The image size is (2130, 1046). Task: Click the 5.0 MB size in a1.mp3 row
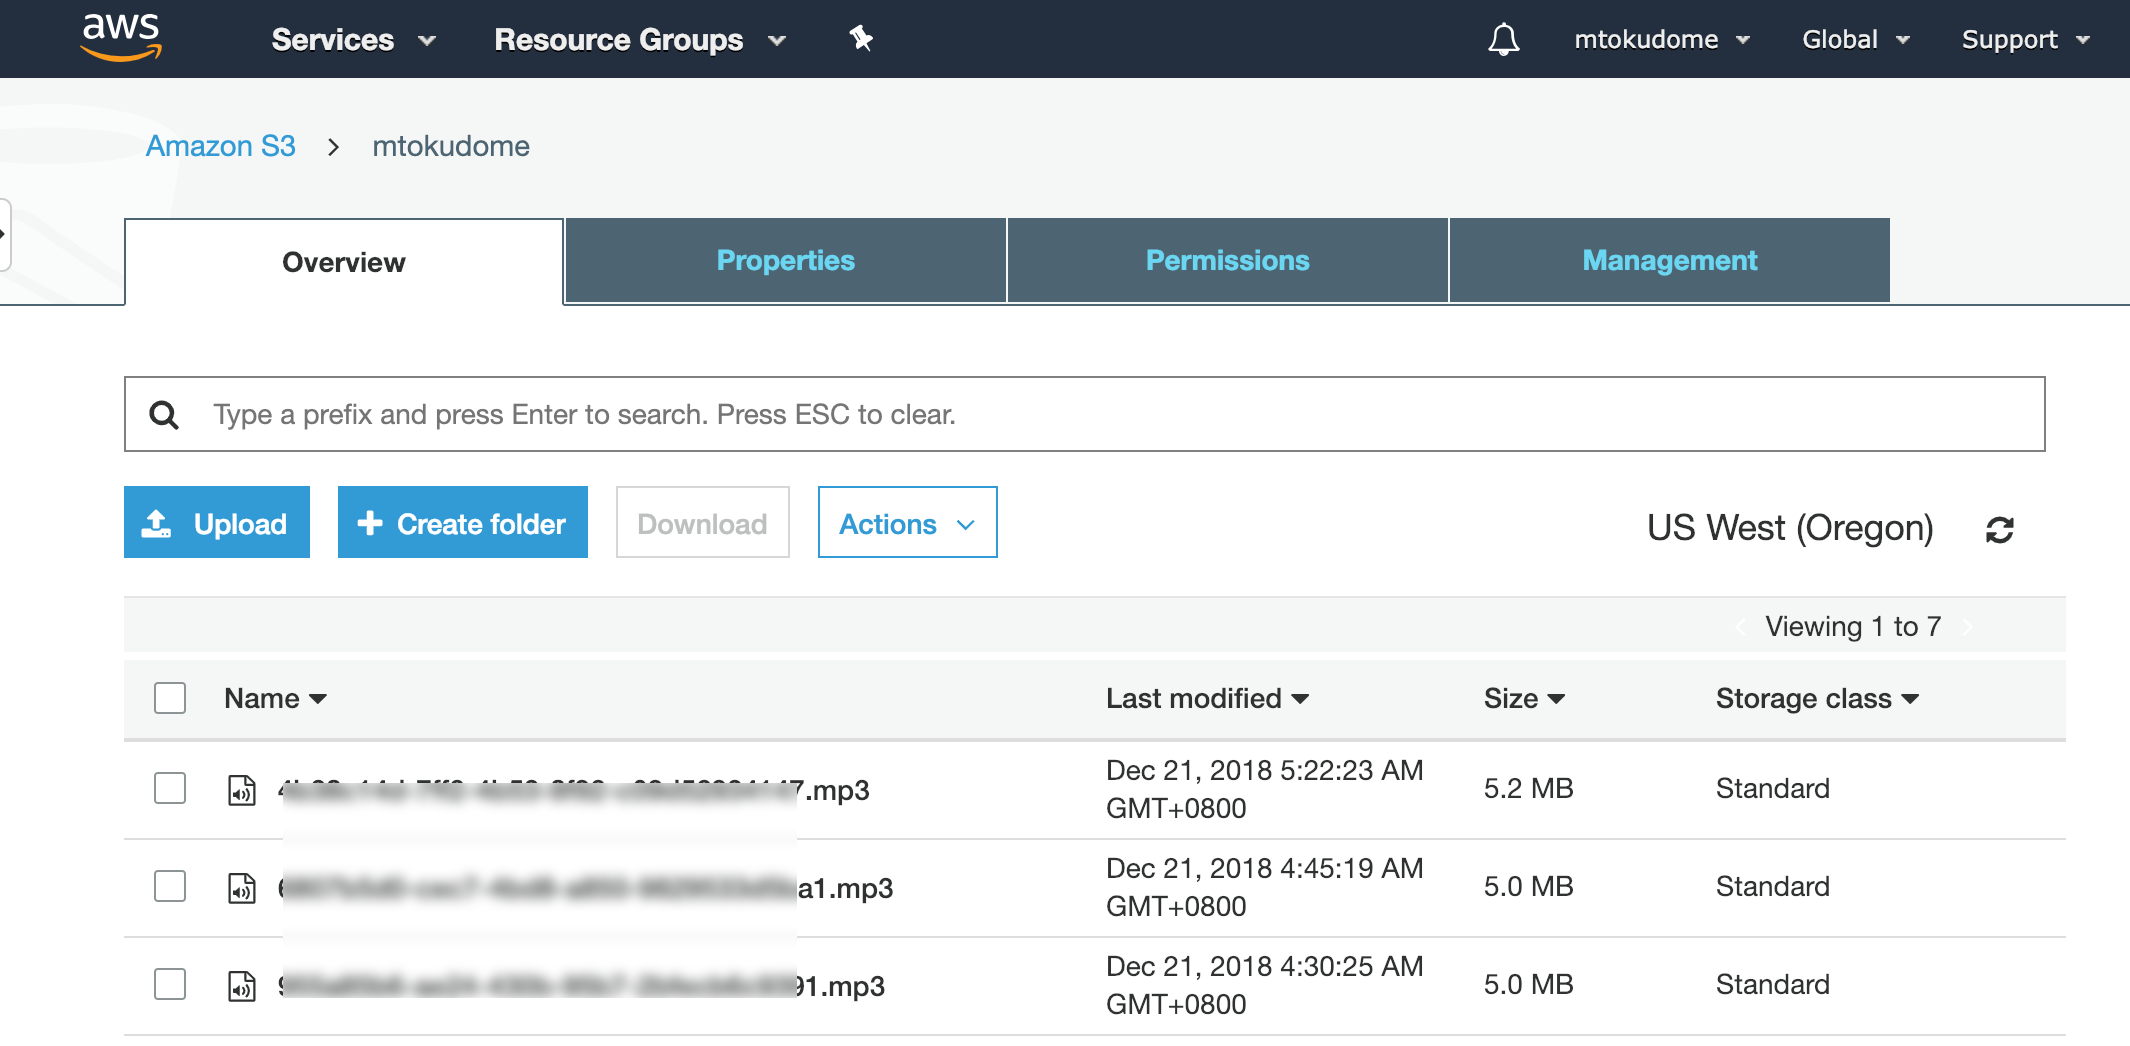pyautogui.click(x=1529, y=886)
